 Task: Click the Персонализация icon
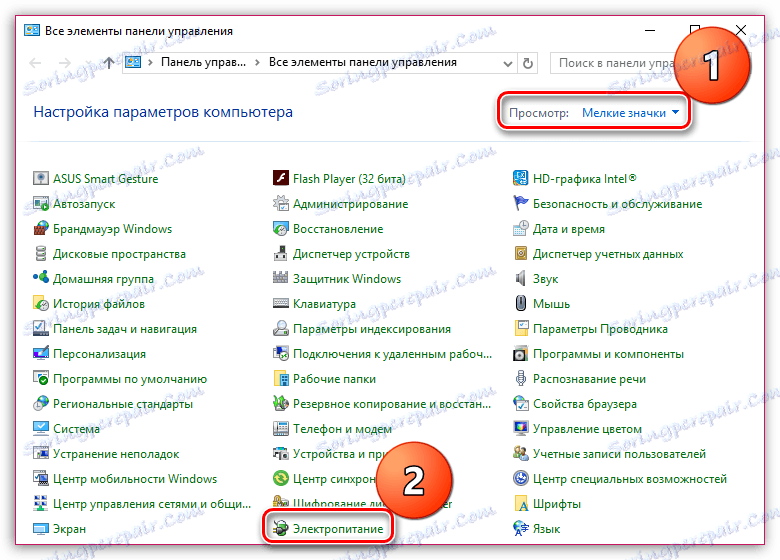coord(41,353)
